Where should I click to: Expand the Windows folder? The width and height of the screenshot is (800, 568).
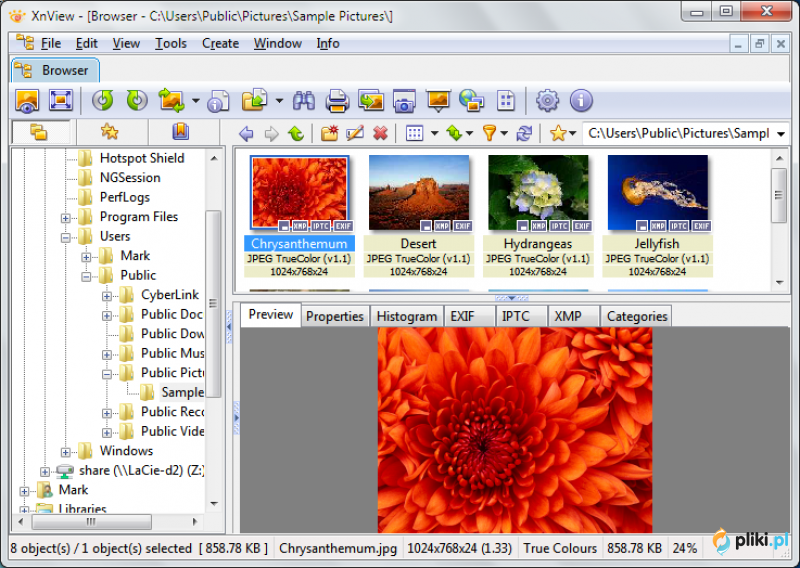tap(66, 452)
